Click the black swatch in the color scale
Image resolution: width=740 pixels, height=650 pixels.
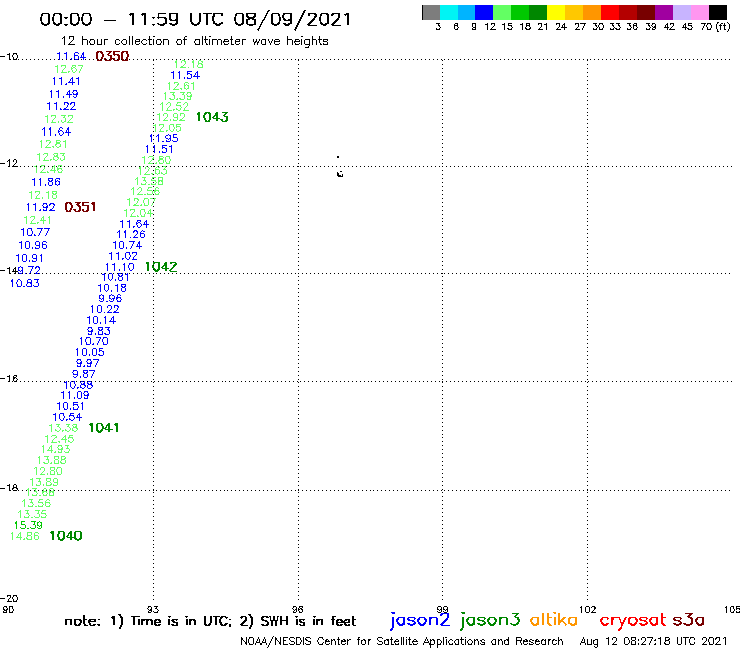pyautogui.click(x=717, y=12)
